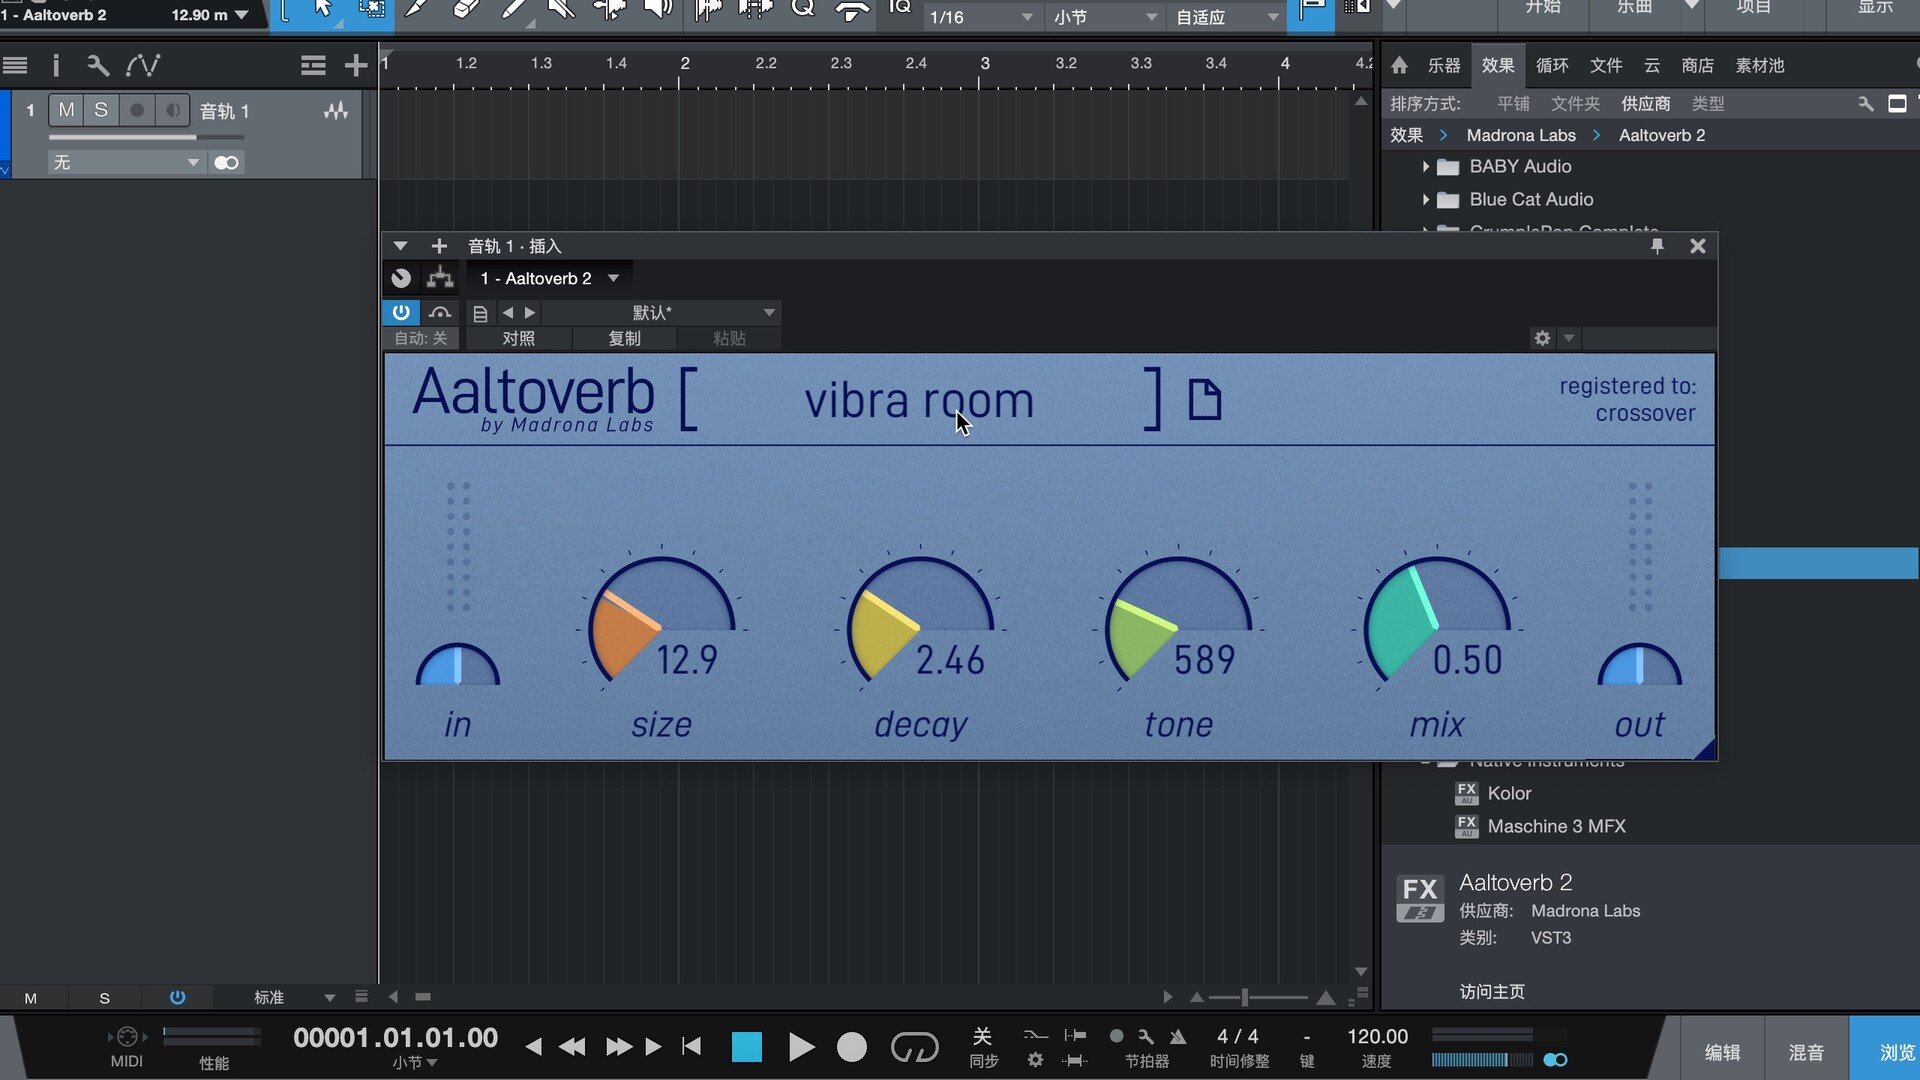Expand the BABY Audio folder

point(1425,167)
